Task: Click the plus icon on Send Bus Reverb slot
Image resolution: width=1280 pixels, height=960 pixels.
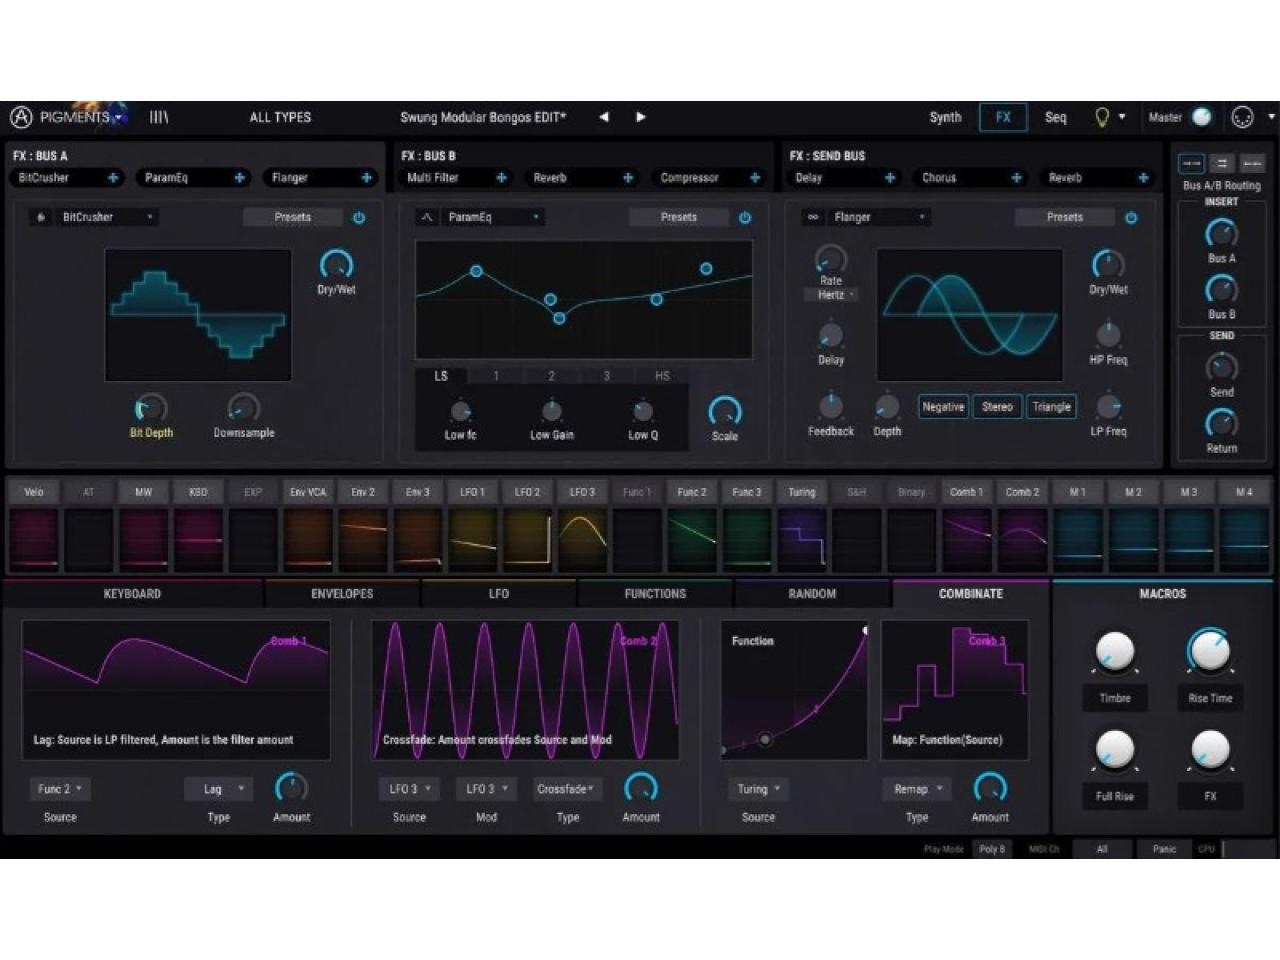Action: click(1143, 178)
